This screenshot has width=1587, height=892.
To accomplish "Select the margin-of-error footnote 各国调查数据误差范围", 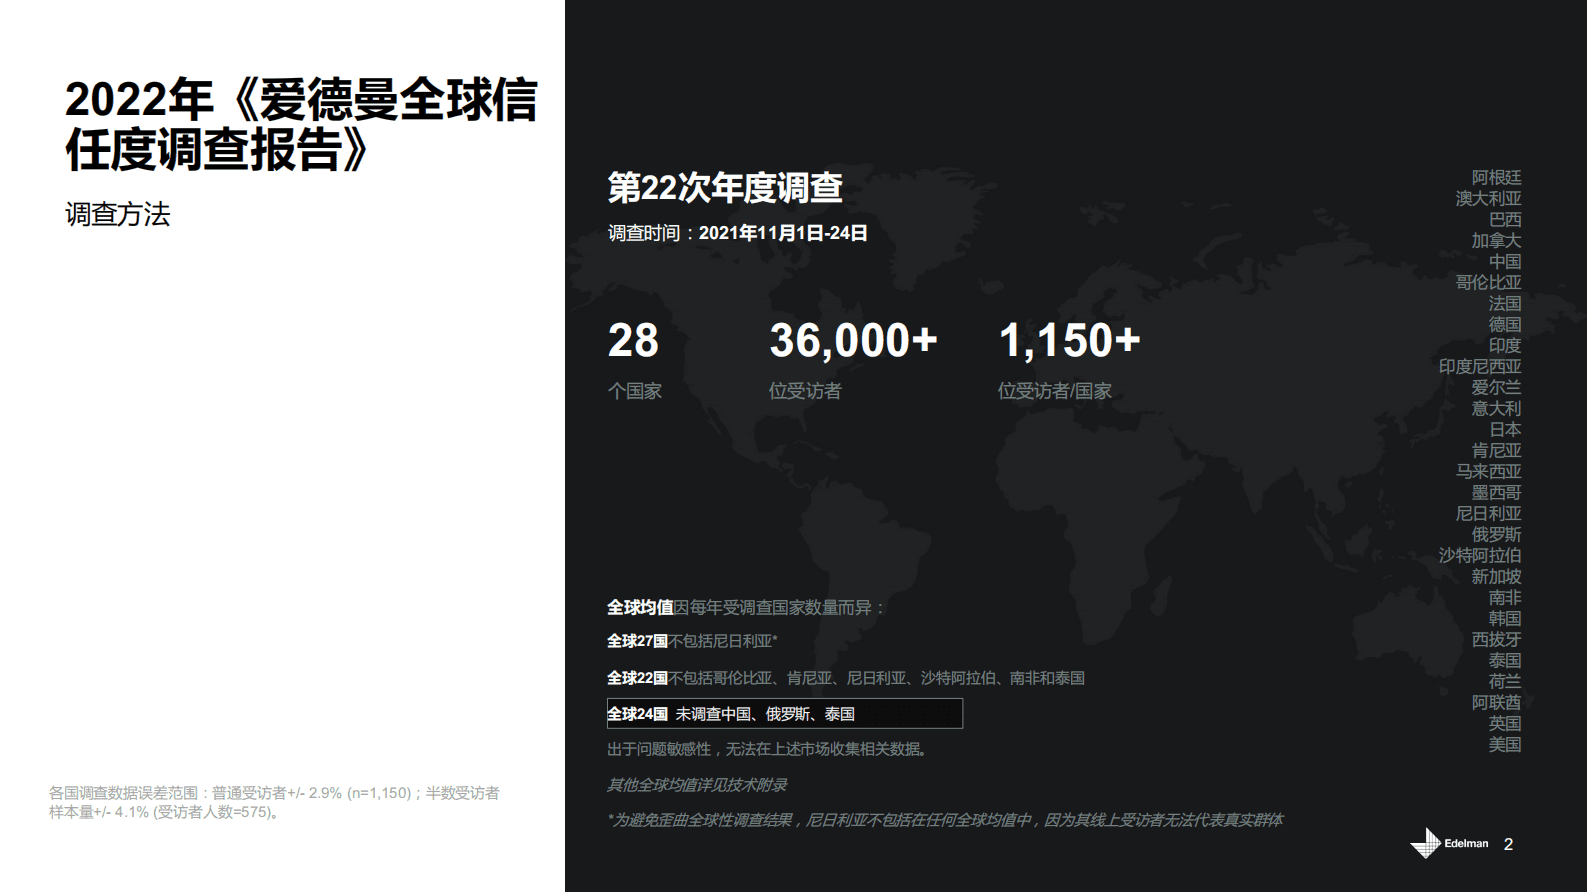I will tap(274, 802).
